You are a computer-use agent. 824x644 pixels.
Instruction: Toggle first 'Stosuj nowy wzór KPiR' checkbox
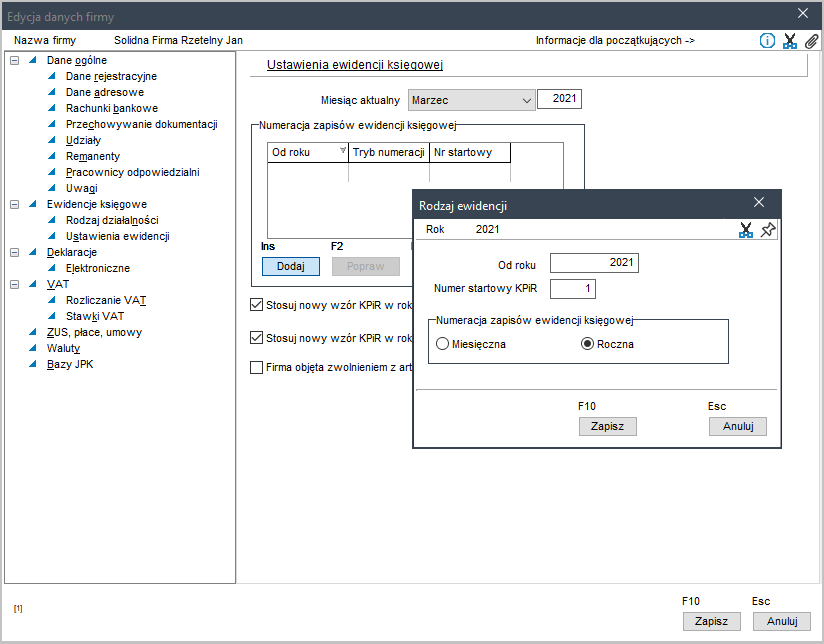[x=256, y=305]
